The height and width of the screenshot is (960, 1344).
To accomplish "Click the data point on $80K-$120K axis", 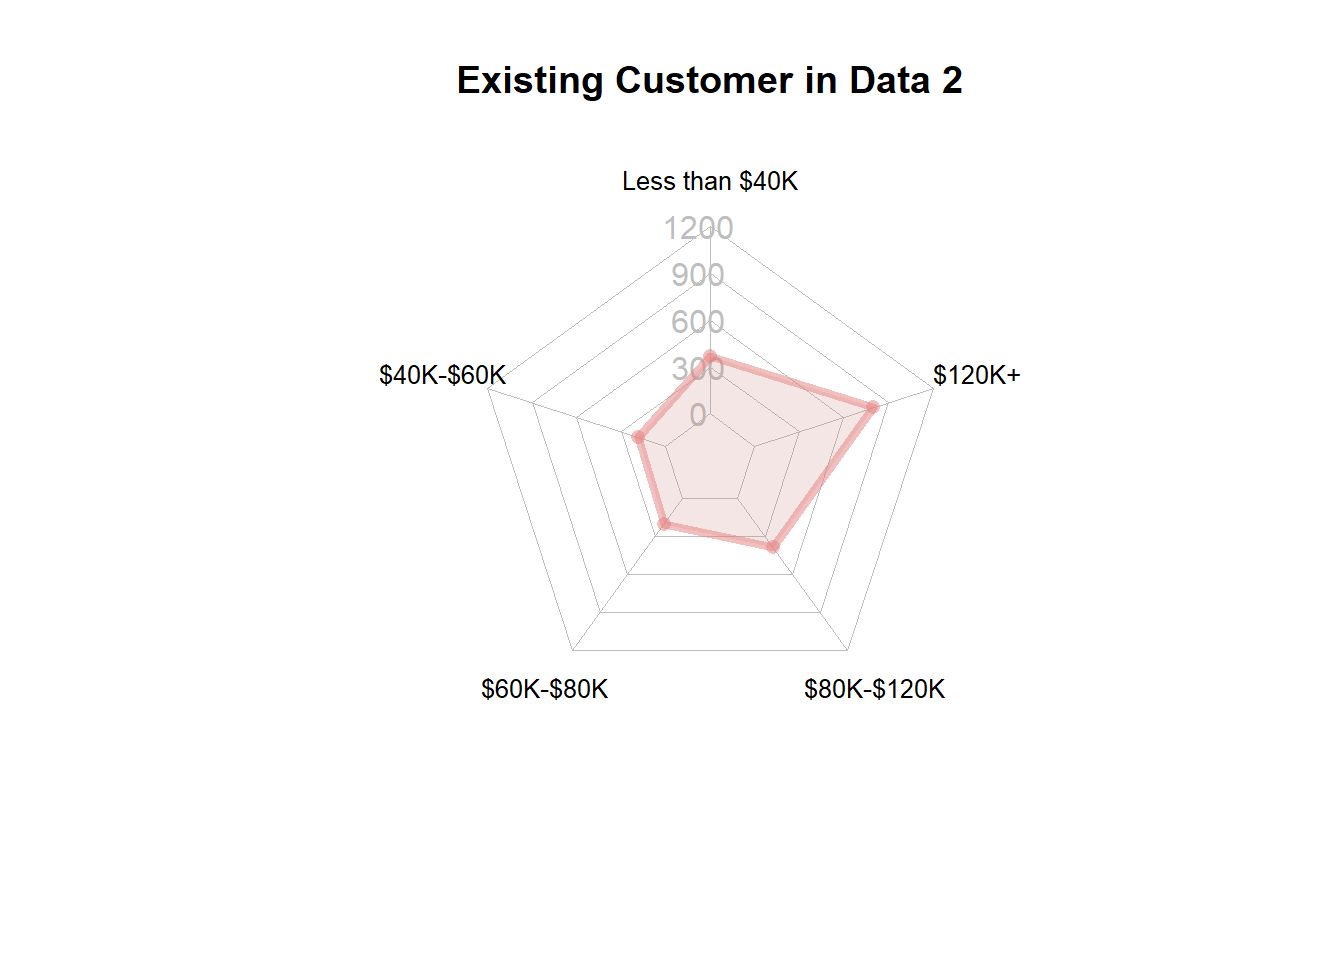I will tap(772, 547).
